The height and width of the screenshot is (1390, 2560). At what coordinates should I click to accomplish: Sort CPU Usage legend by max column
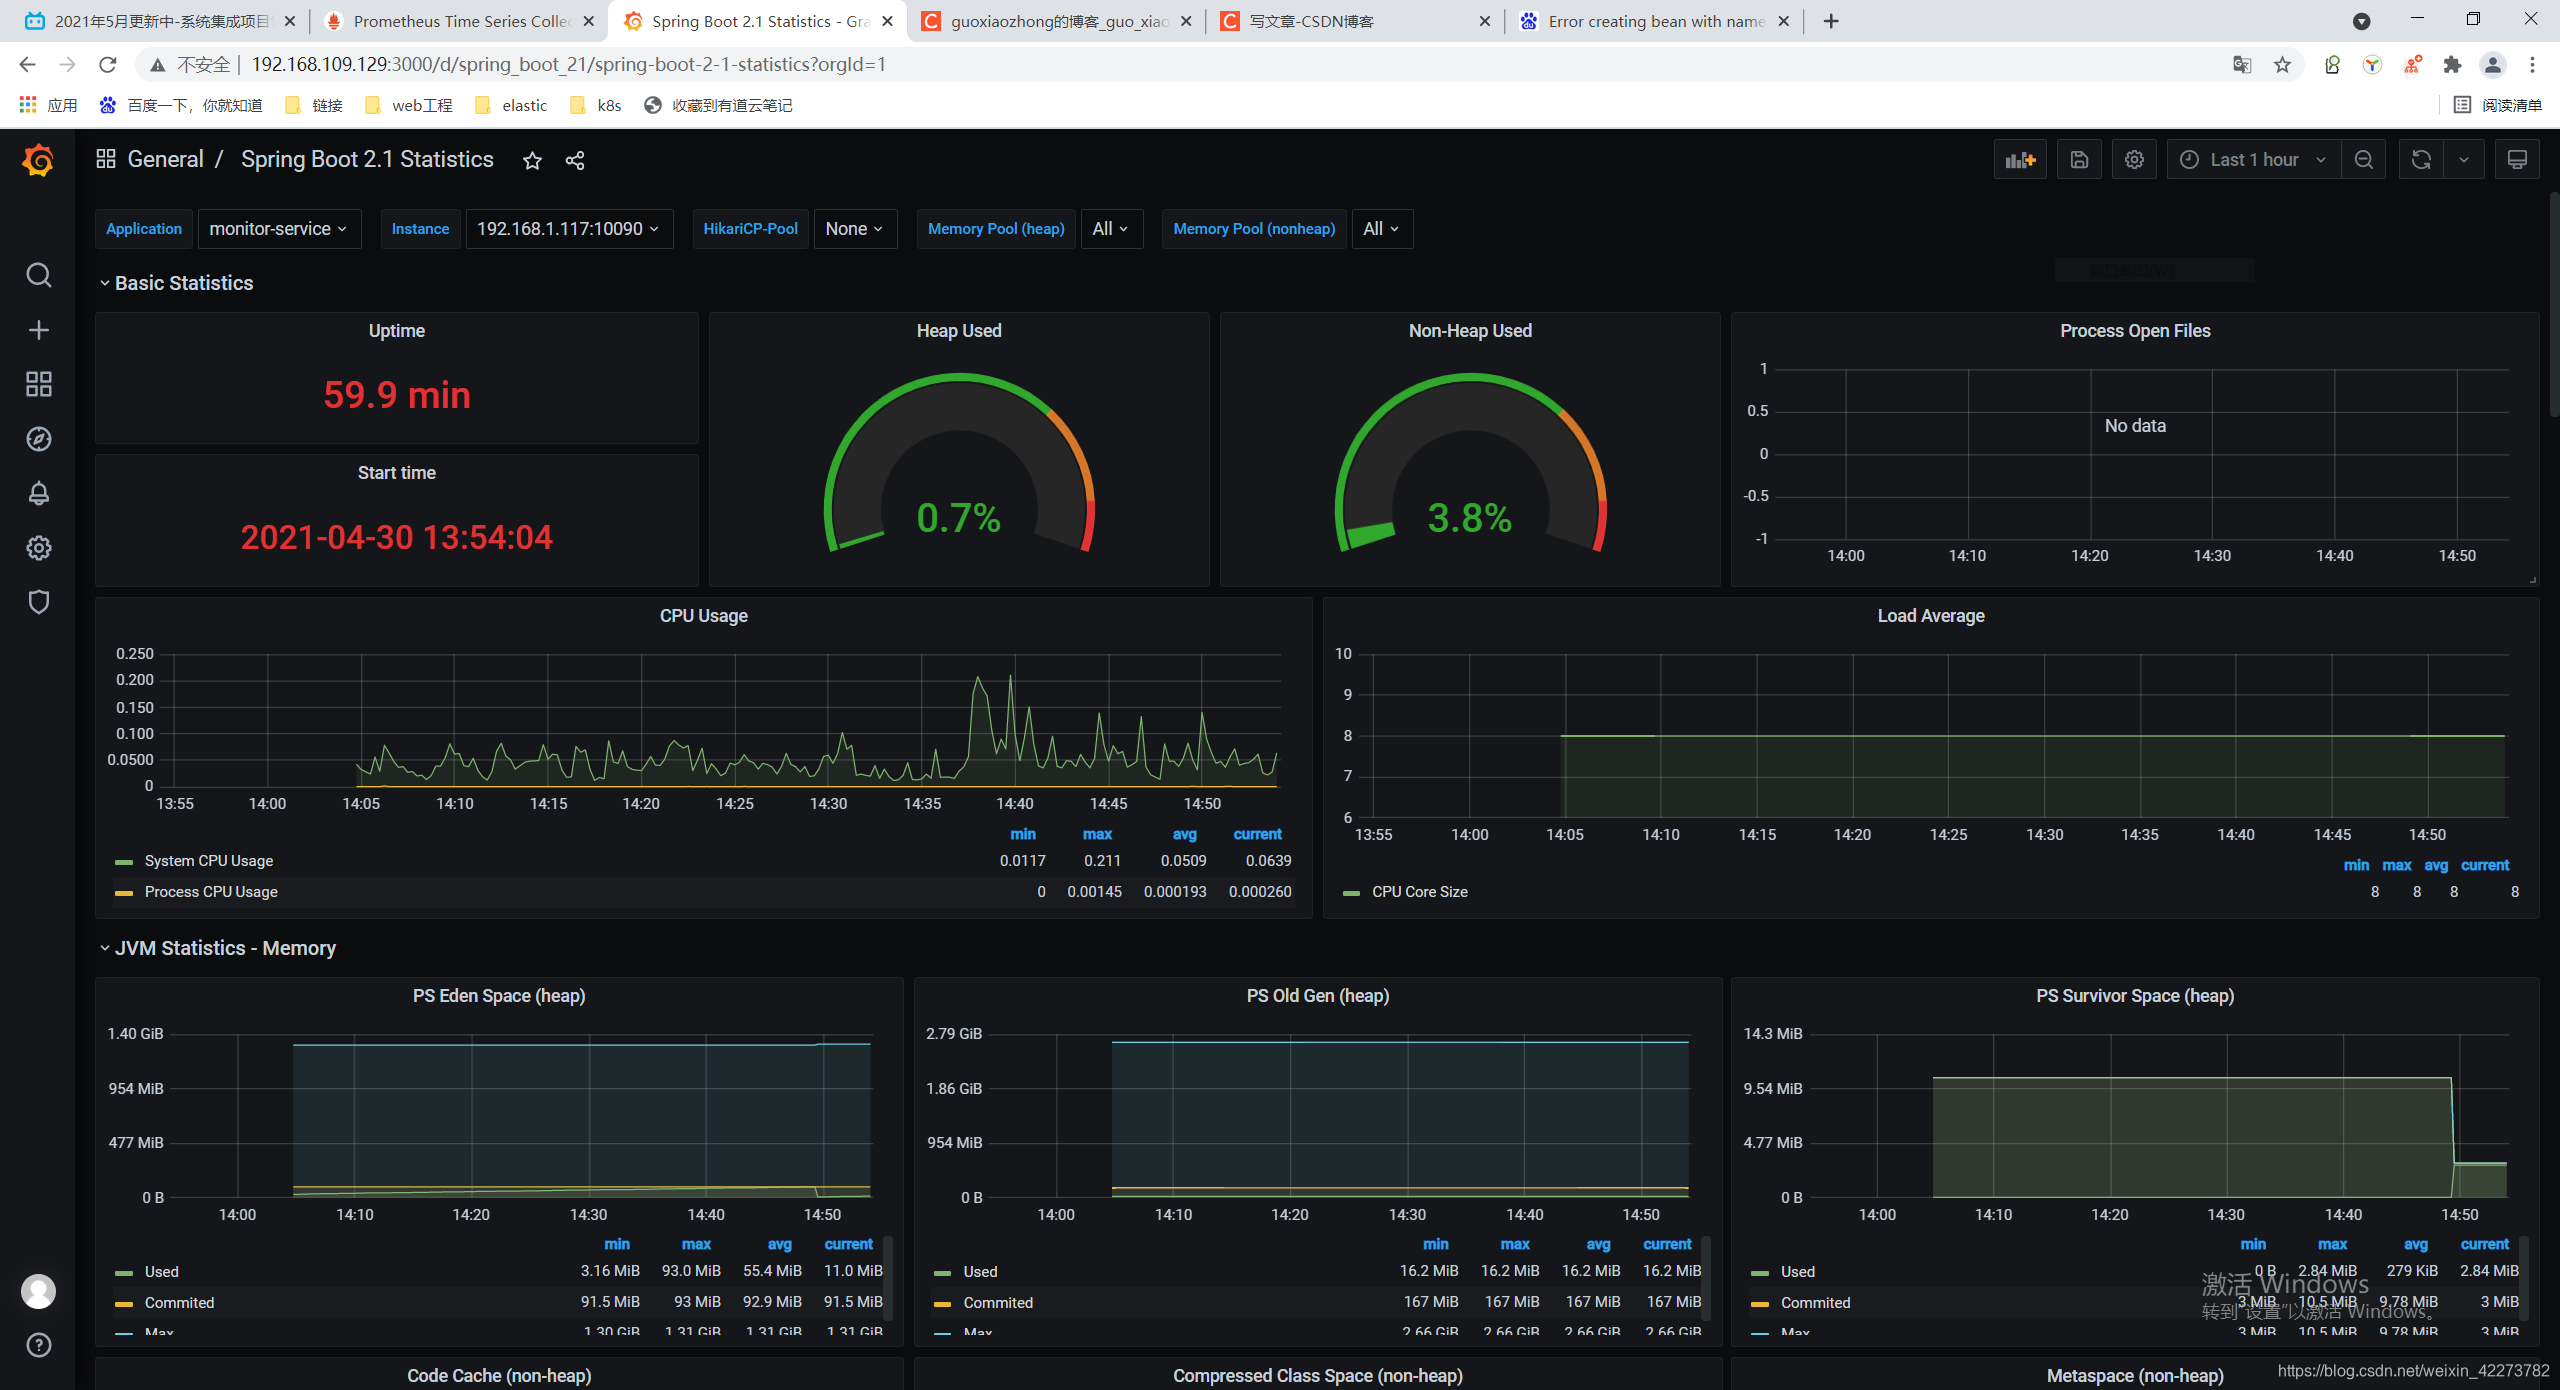(x=1097, y=834)
